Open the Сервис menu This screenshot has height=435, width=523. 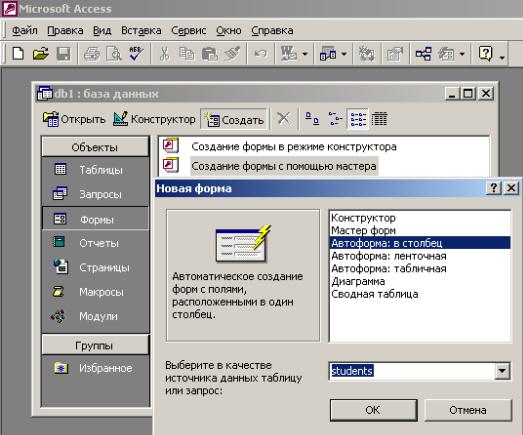[x=188, y=30]
